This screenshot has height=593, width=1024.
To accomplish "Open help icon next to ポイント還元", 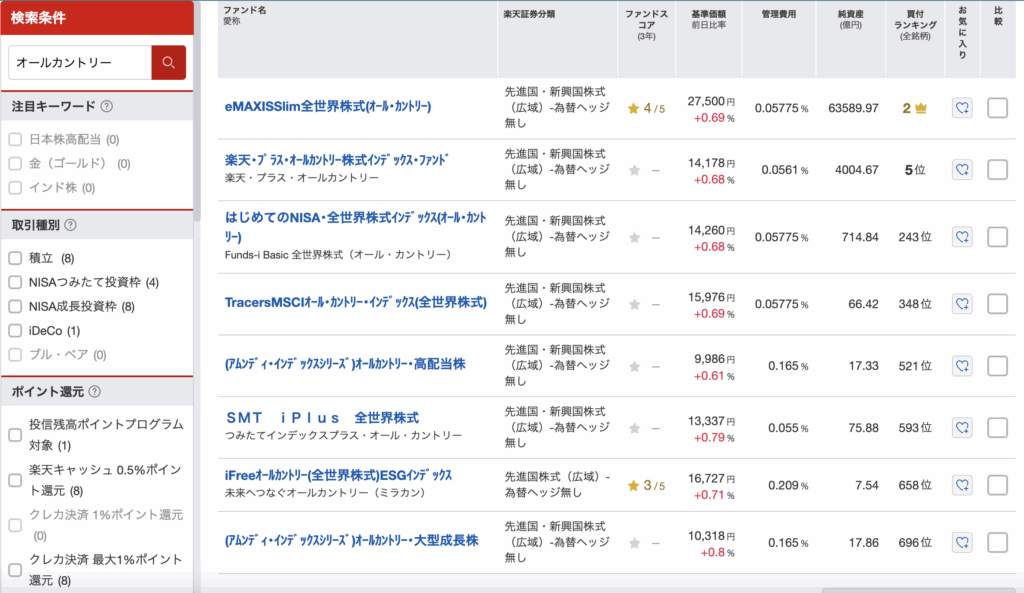I will coord(95,391).
